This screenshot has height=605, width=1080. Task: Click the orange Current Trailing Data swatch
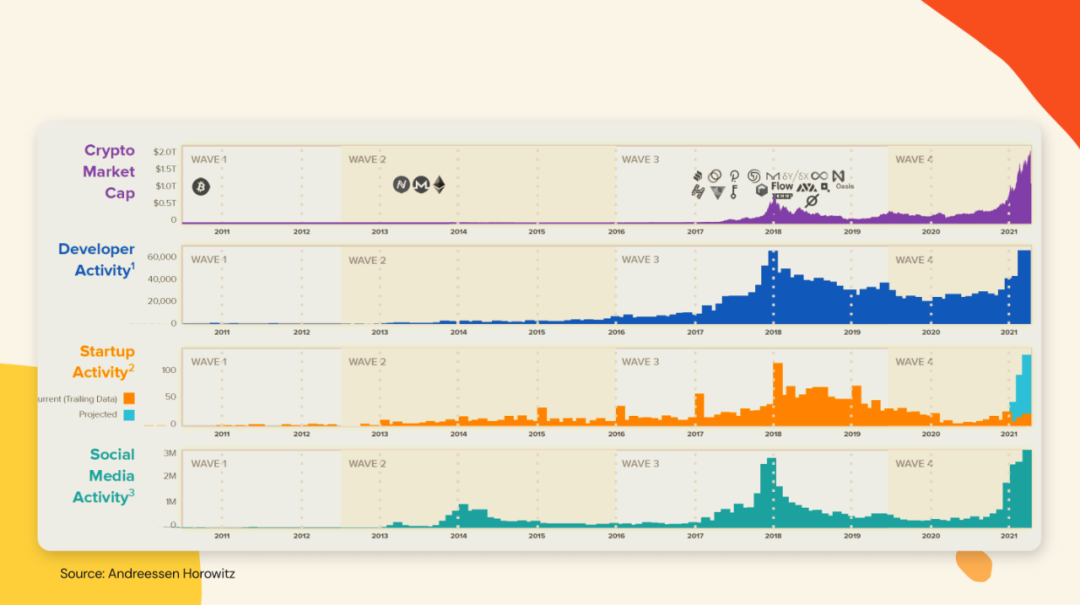[x=129, y=399]
